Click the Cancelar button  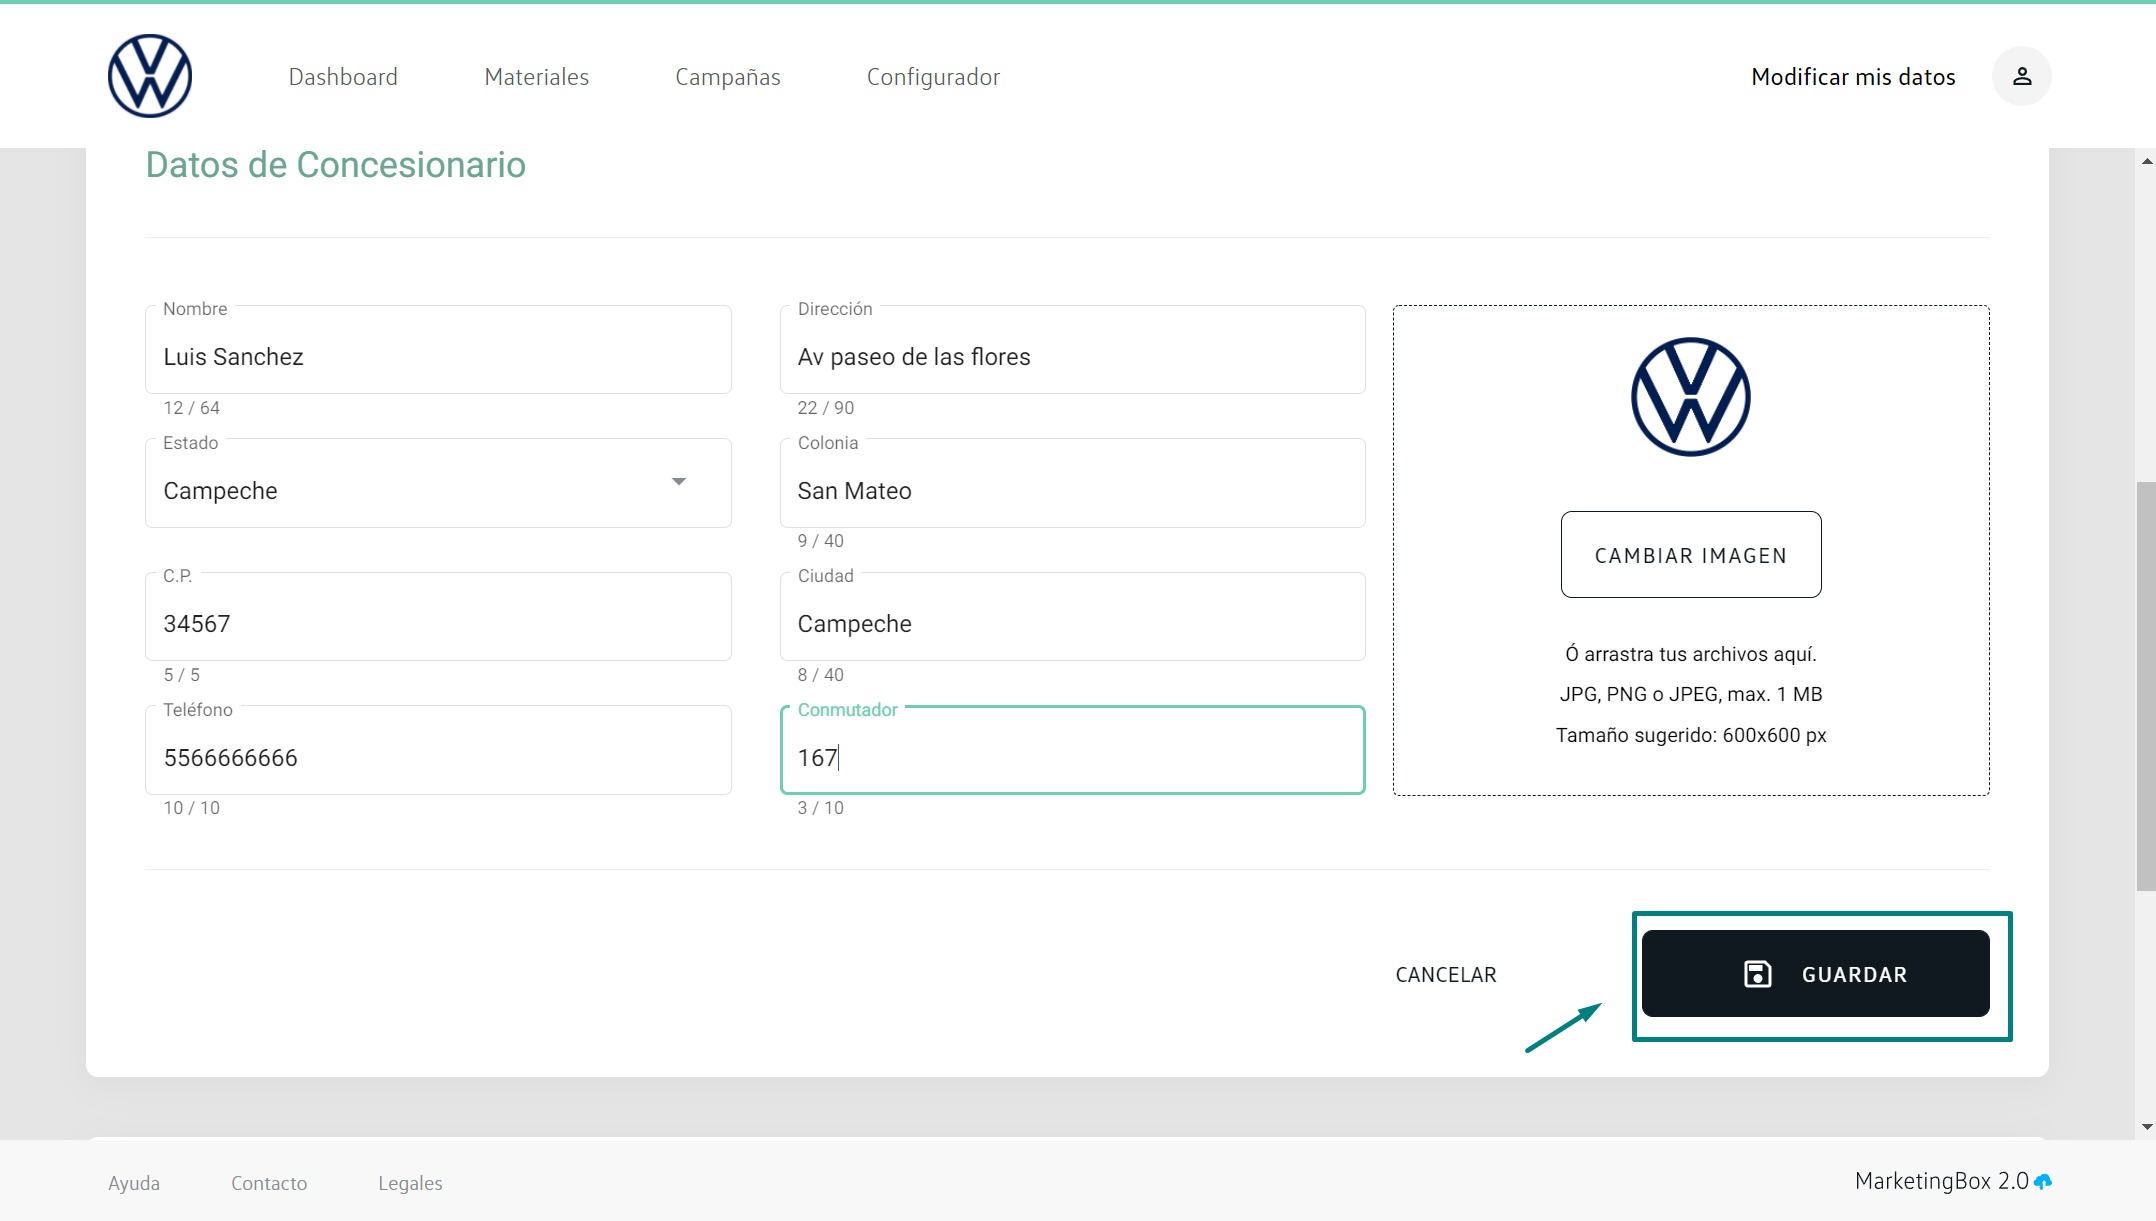[1446, 975]
